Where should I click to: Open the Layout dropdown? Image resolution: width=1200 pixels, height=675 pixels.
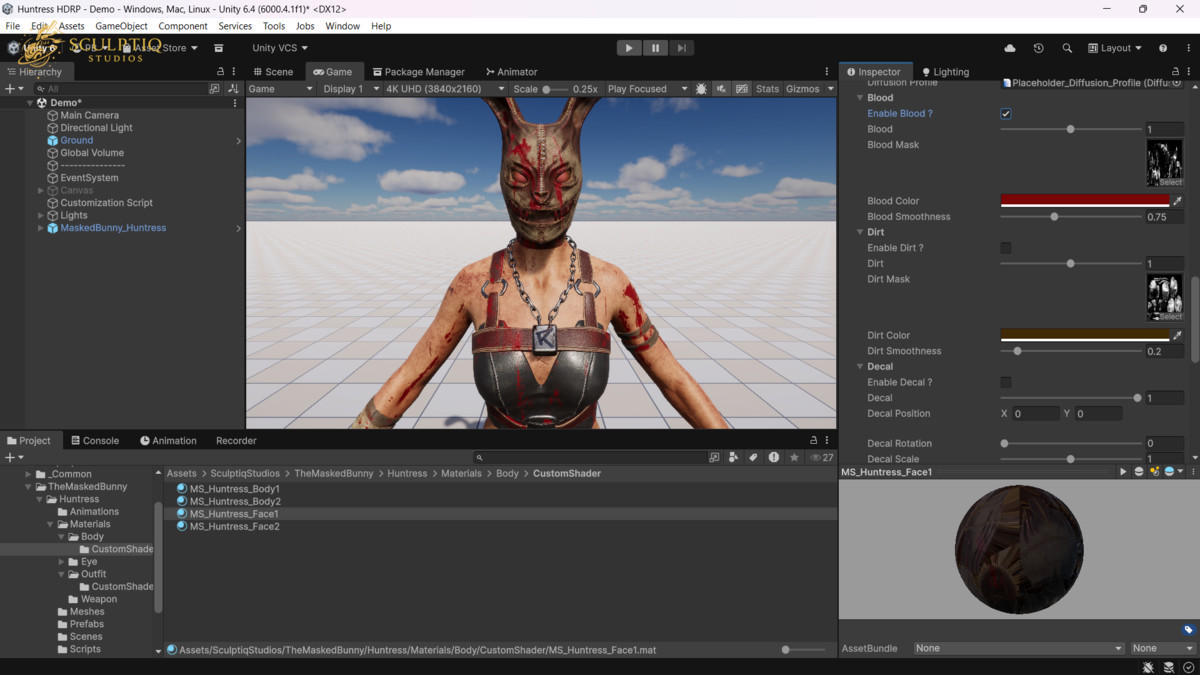1115,48
